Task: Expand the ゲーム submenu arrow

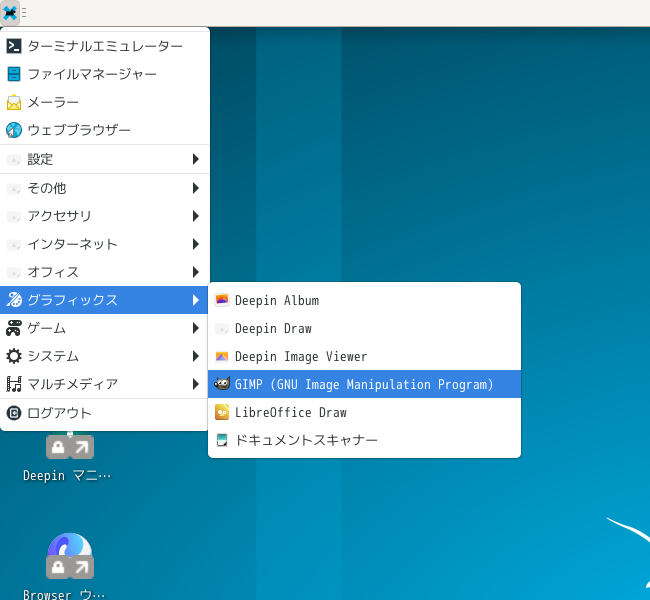Action: [196, 328]
